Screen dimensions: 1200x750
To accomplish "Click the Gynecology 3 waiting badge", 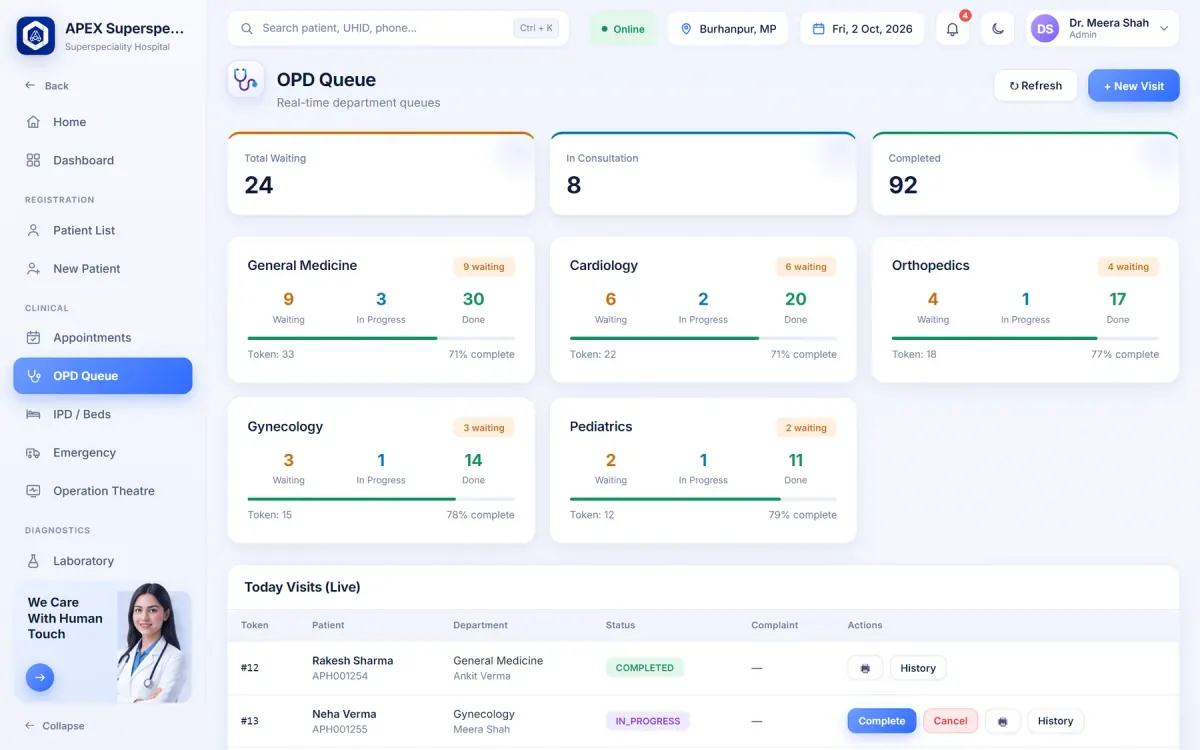I will 484,428.
